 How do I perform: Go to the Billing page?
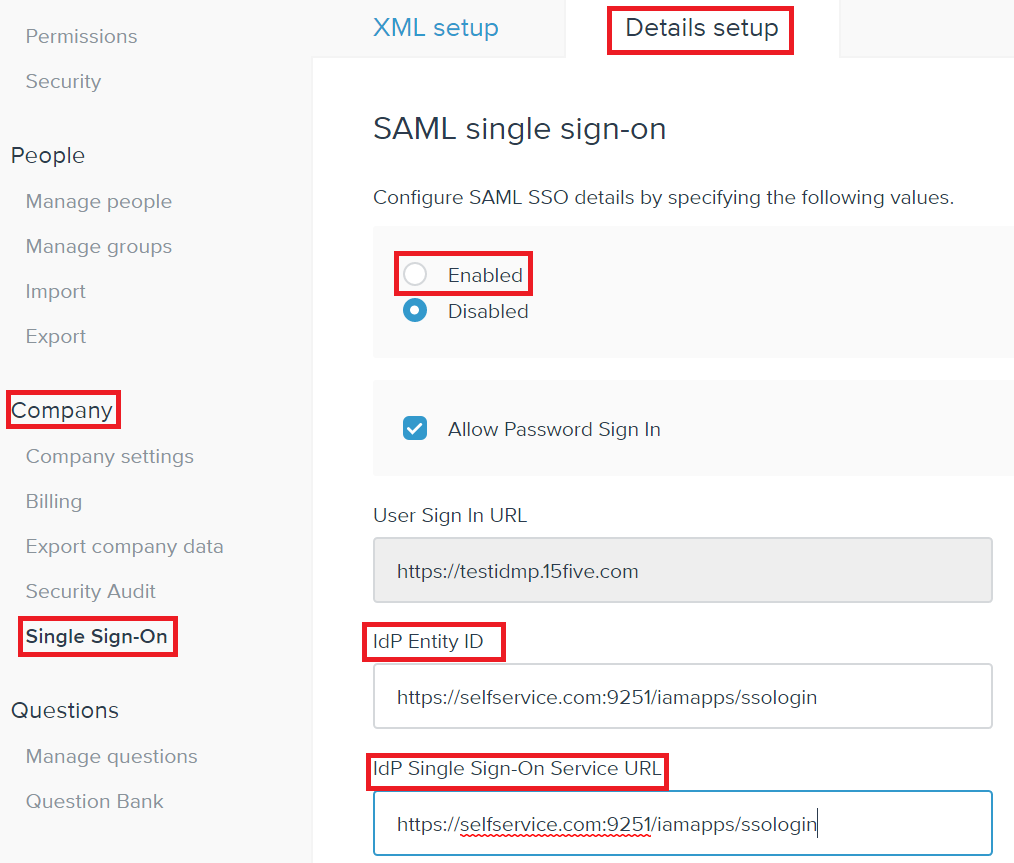[54, 501]
